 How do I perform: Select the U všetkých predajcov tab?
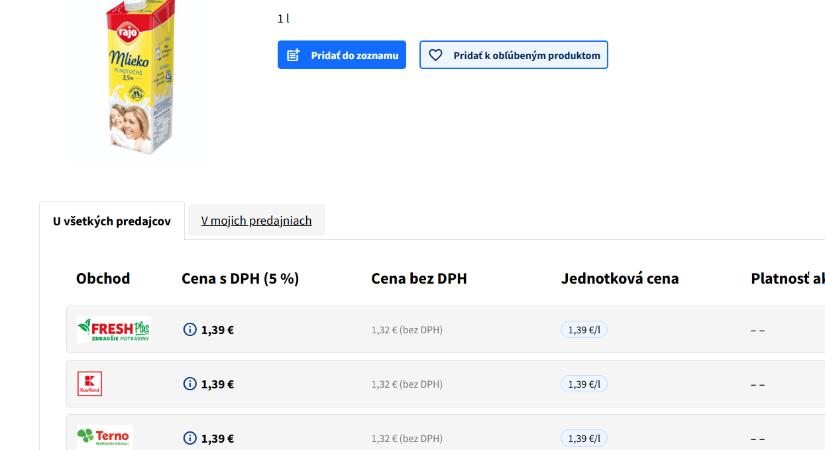tap(112, 221)
